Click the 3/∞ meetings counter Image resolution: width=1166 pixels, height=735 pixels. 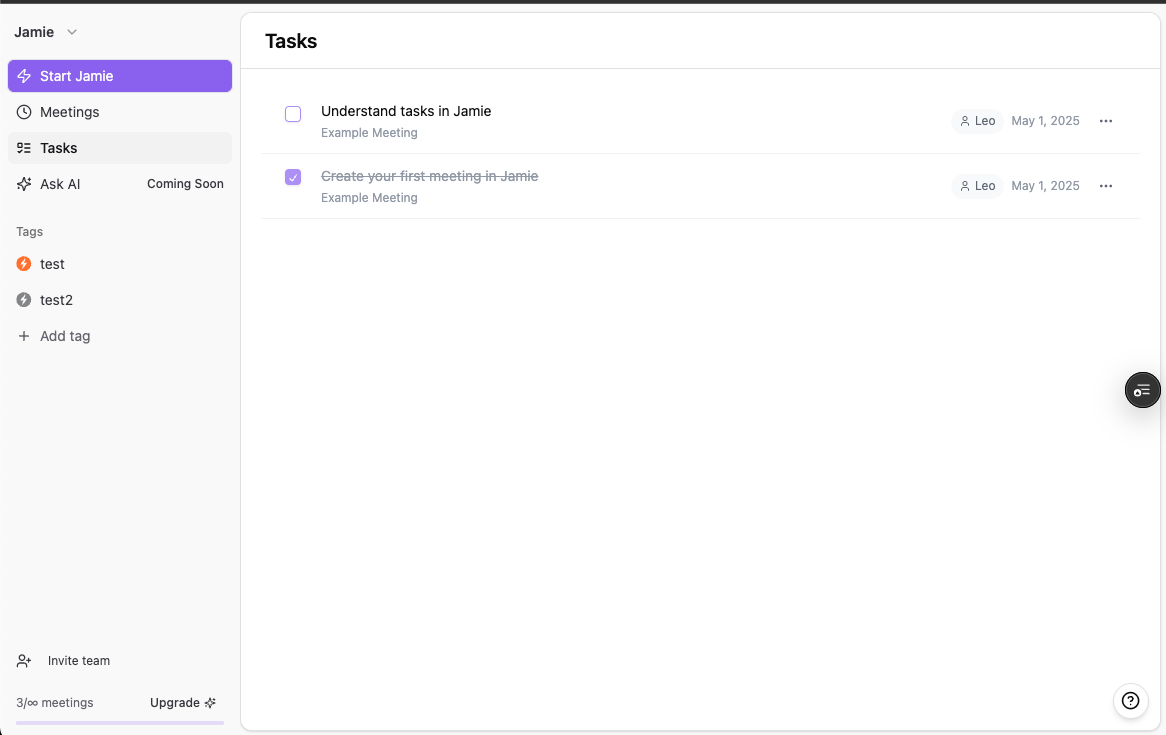(x=55, y=702)
